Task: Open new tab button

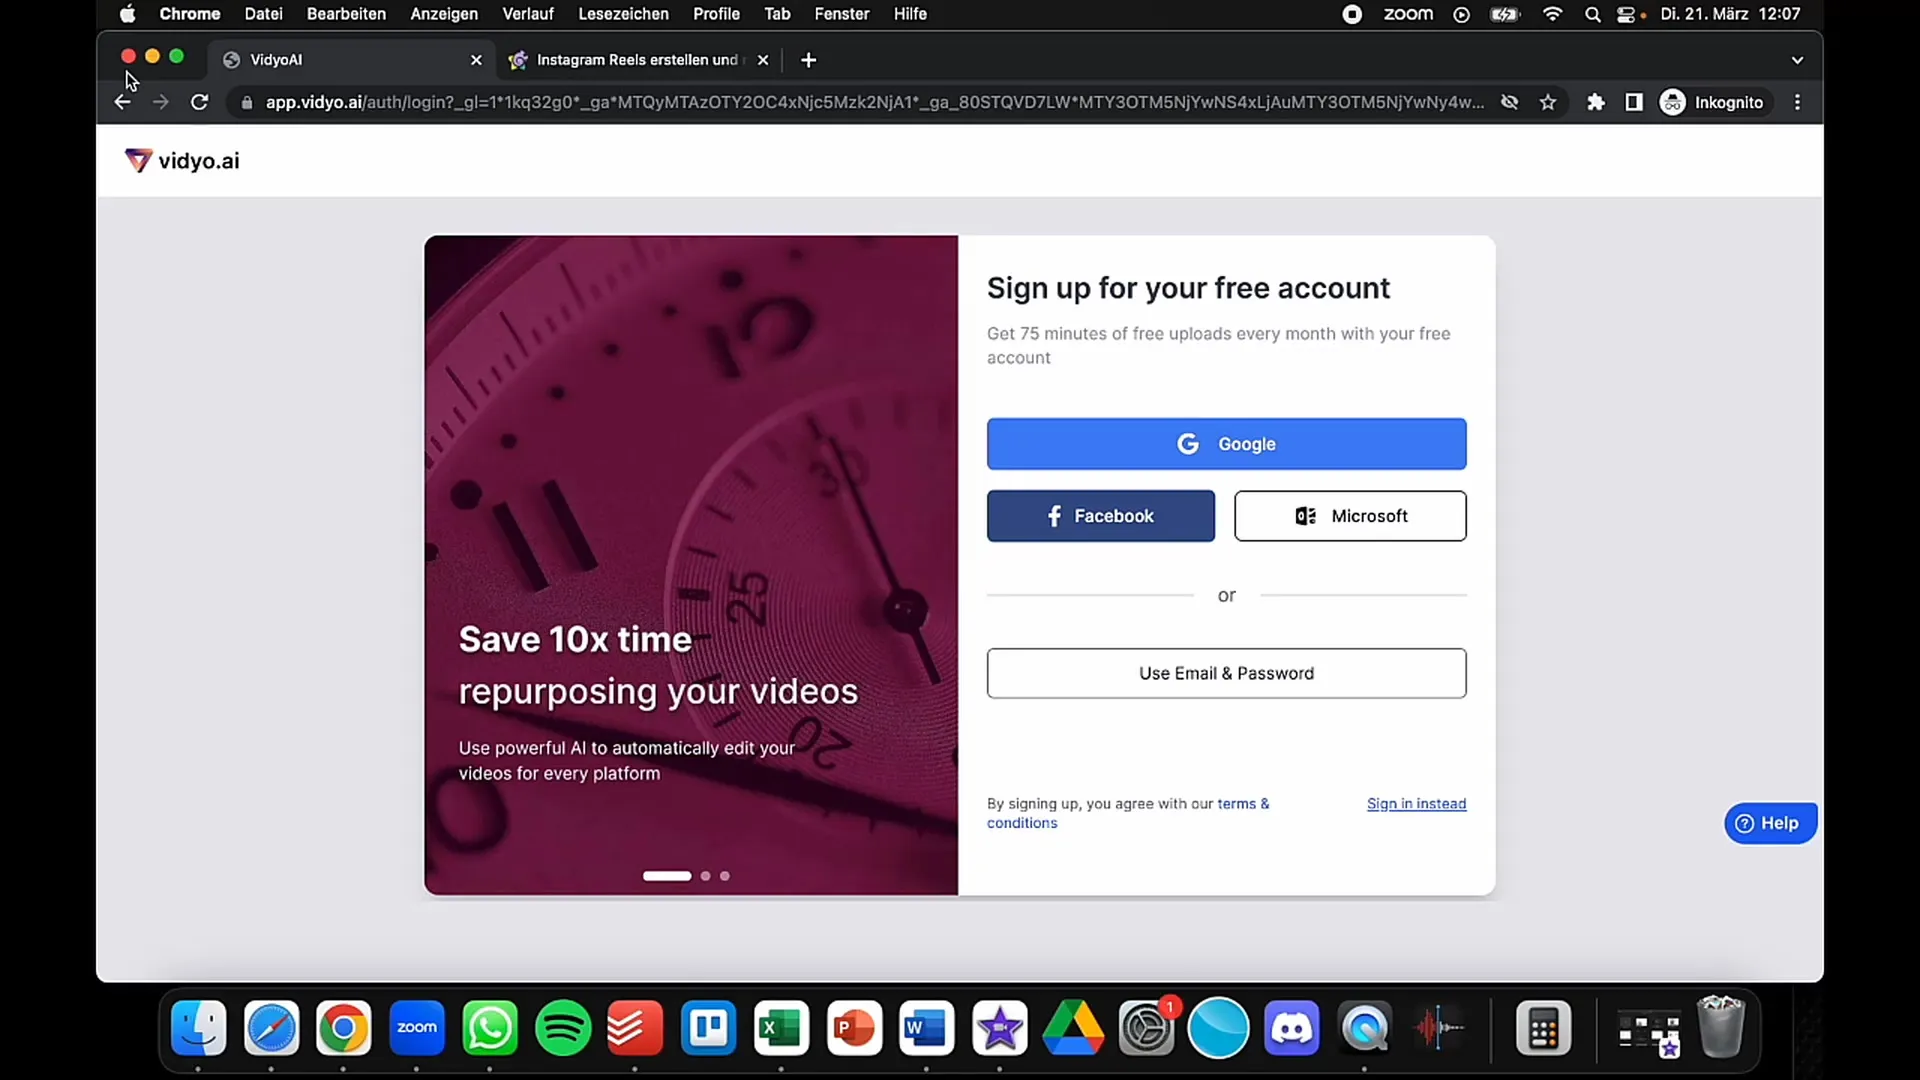Action: tap(810, 59)
